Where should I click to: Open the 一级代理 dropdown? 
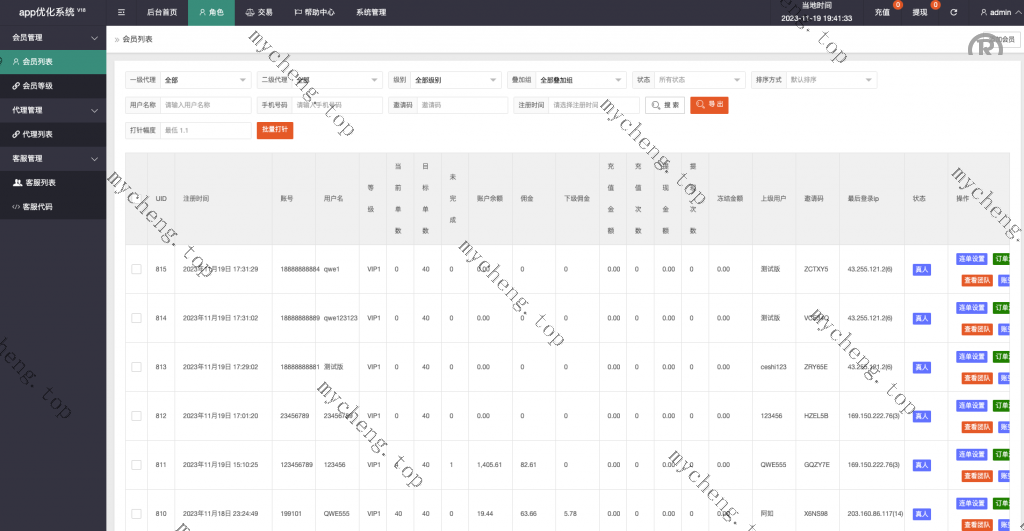[x=205, y=80]
